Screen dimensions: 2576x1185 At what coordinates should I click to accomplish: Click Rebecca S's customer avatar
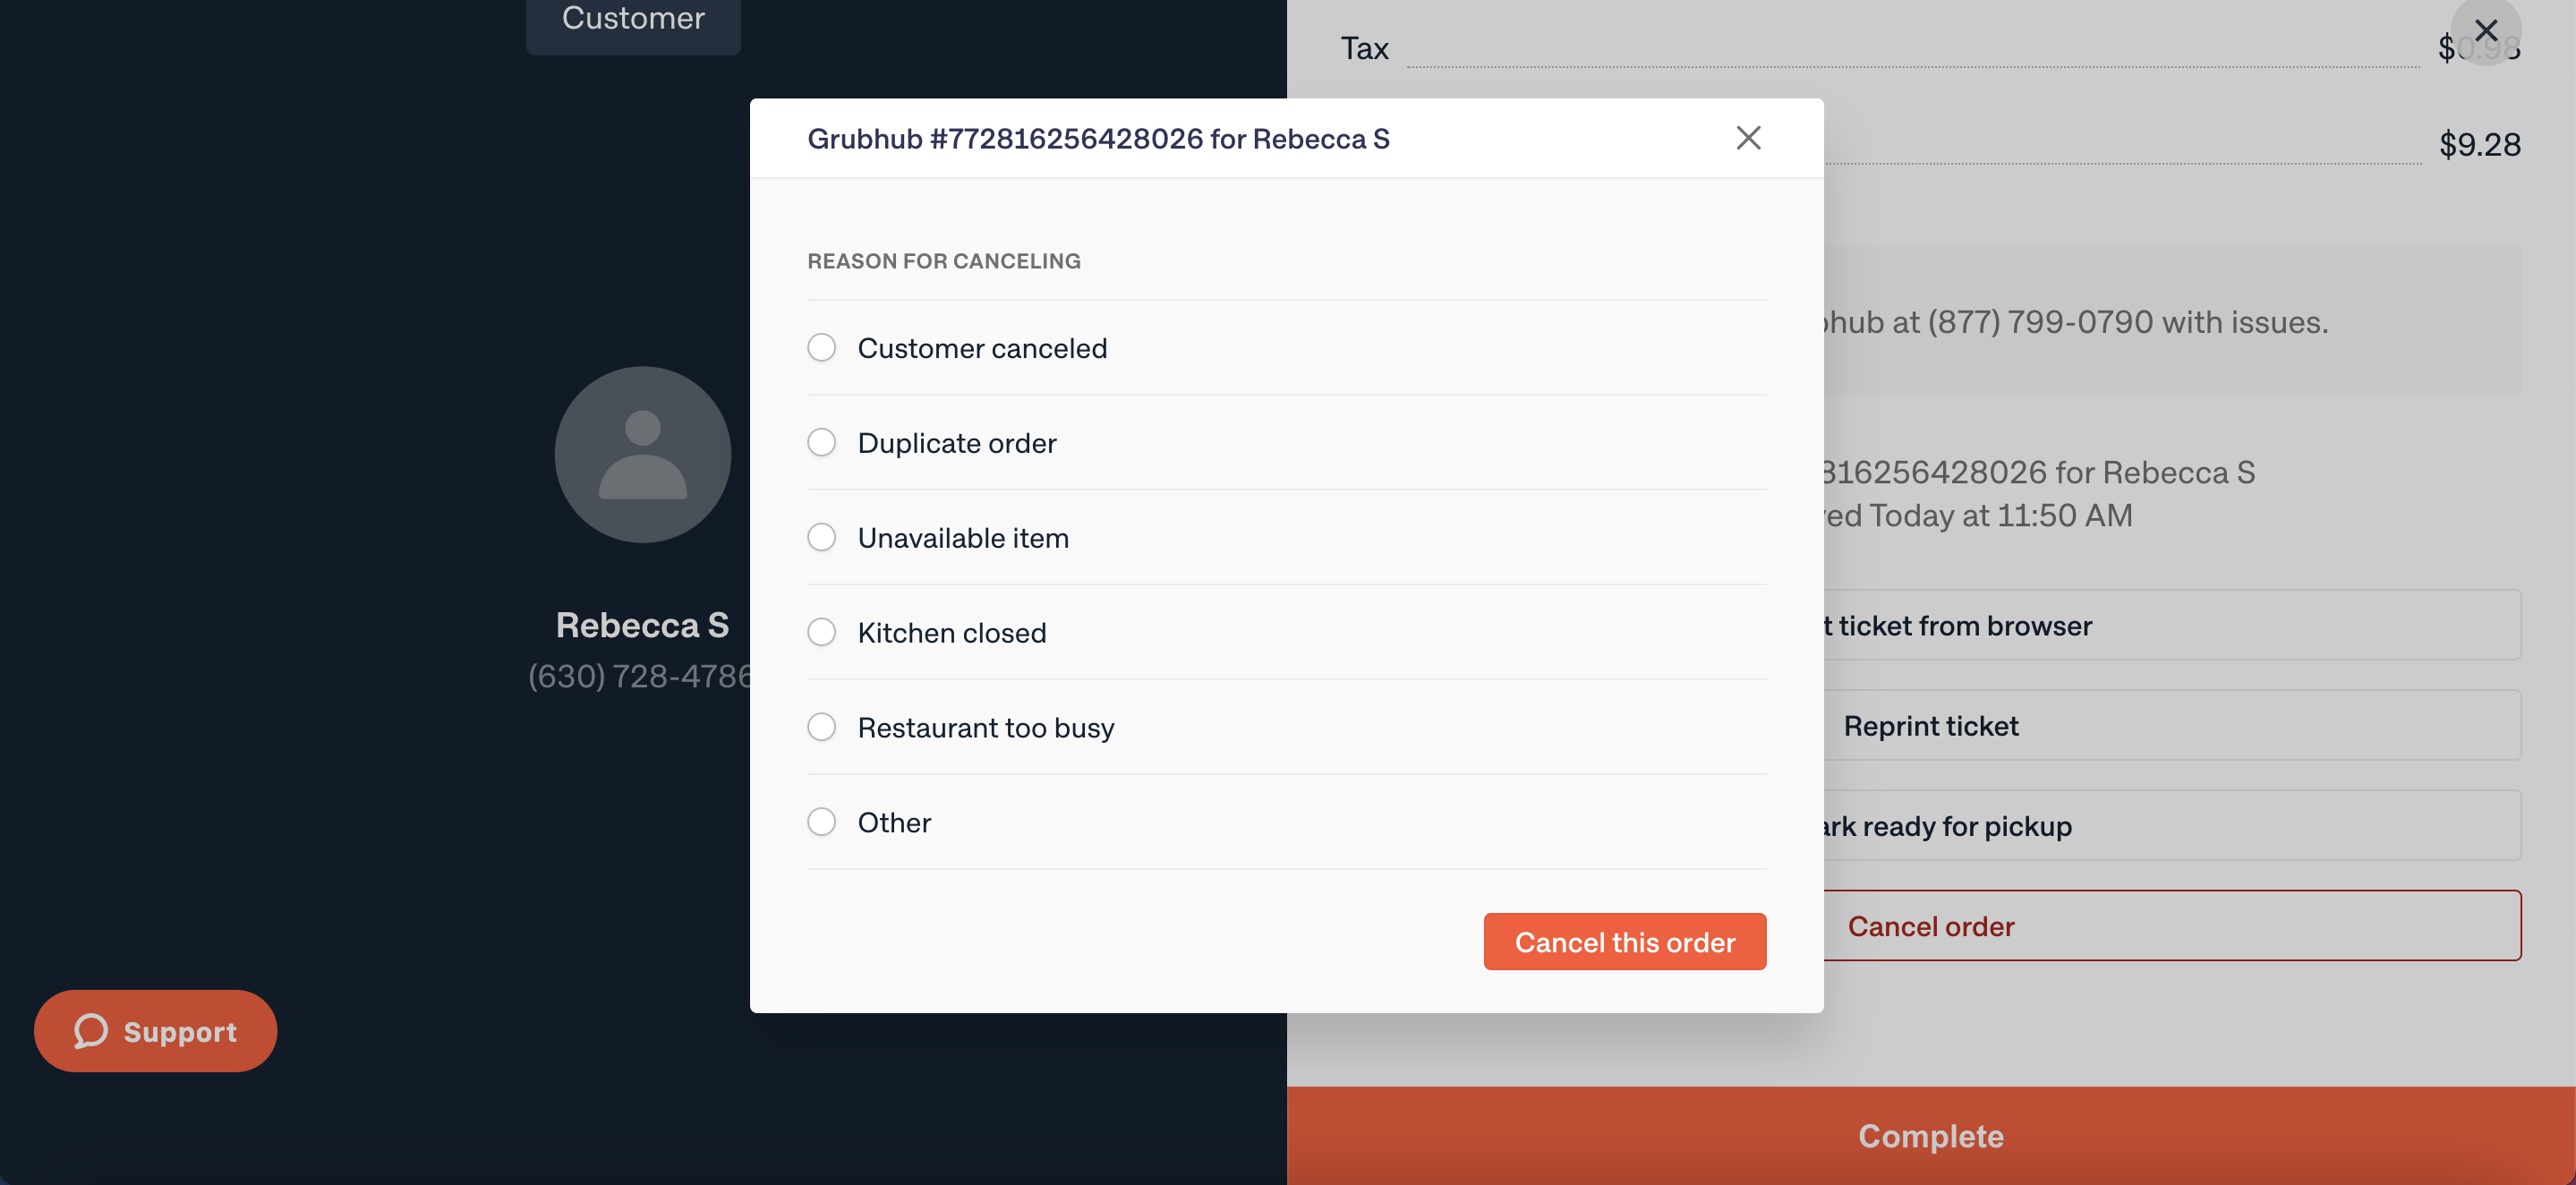pos(642,454)
